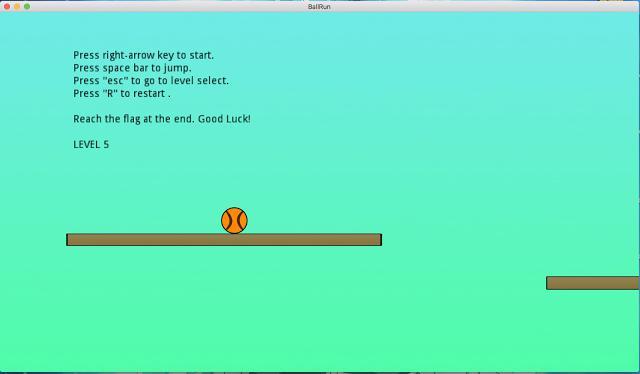The image size is (640, 374).
Task: Click the quoted "esc" word in instructions
Action: click(115, 80)
